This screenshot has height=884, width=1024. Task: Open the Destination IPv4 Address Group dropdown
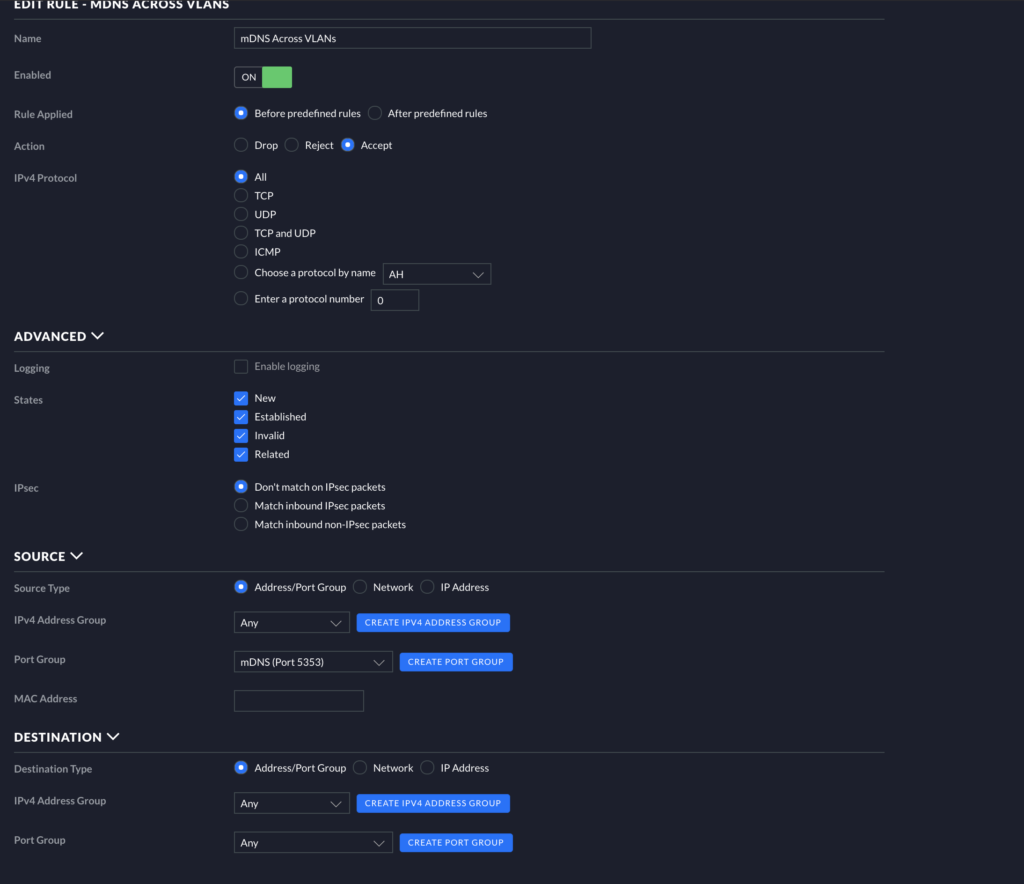(291, 803)
